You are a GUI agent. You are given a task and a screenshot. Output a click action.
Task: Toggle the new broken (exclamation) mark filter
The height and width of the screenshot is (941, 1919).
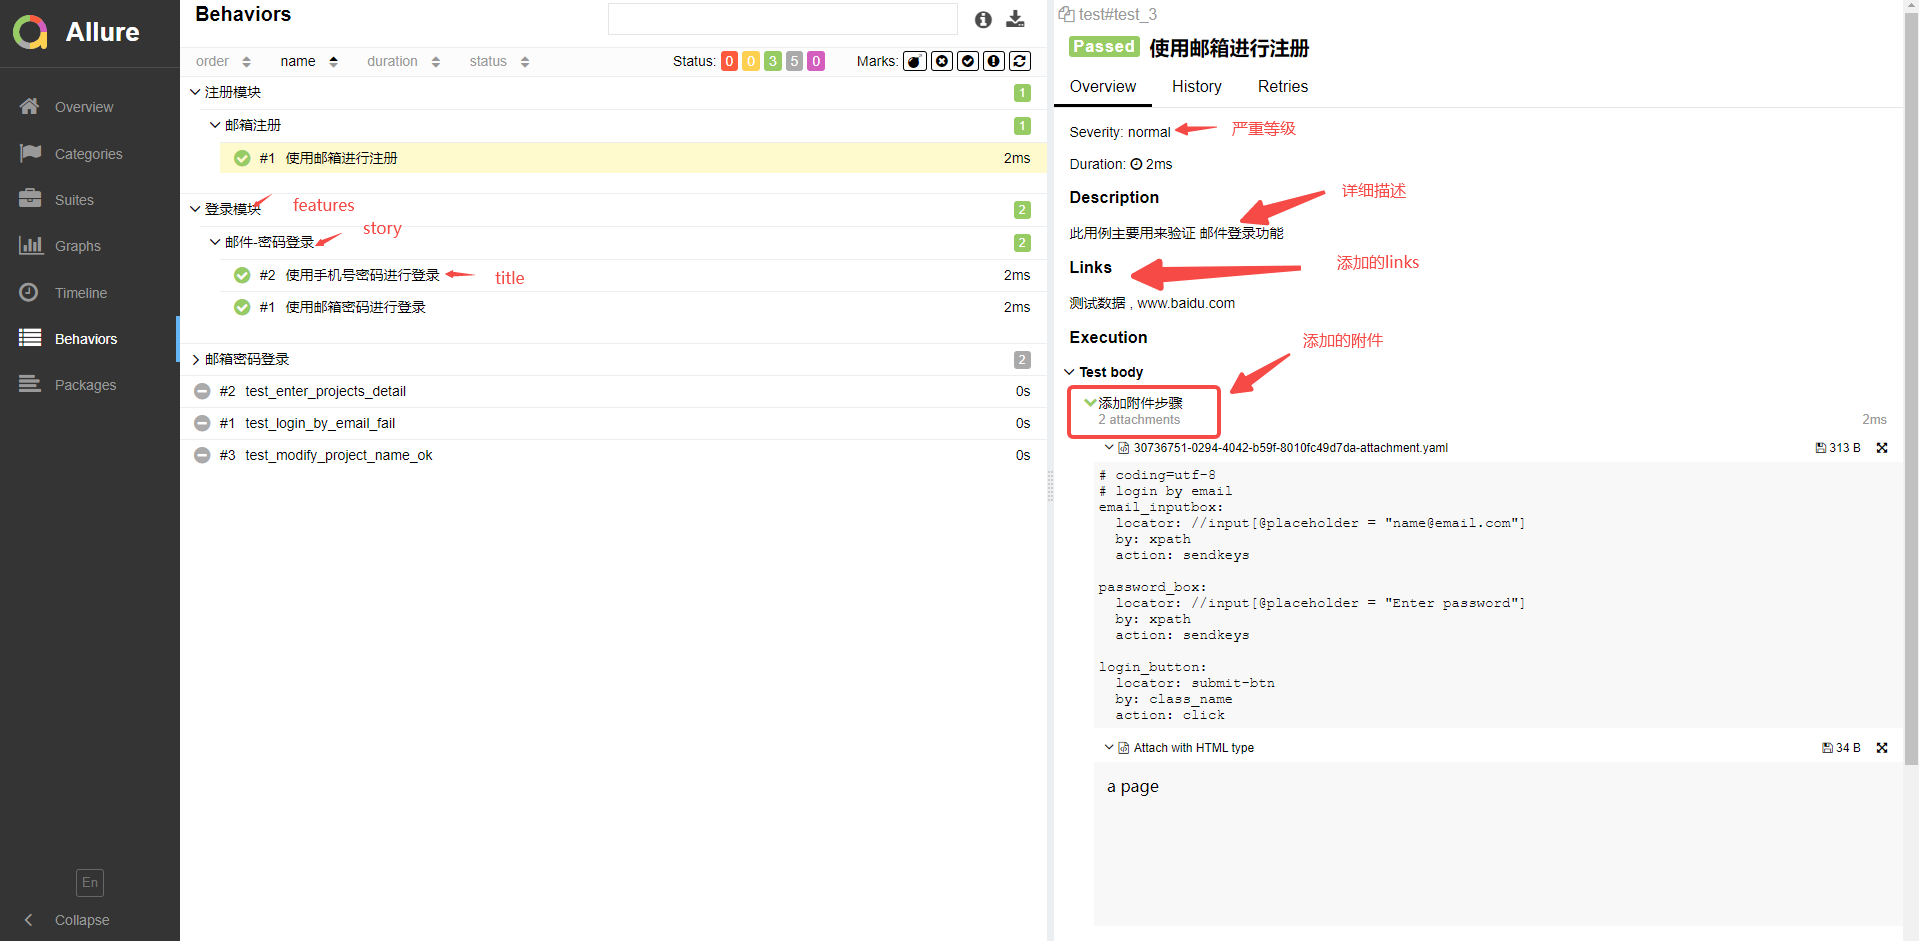(994, 61)
